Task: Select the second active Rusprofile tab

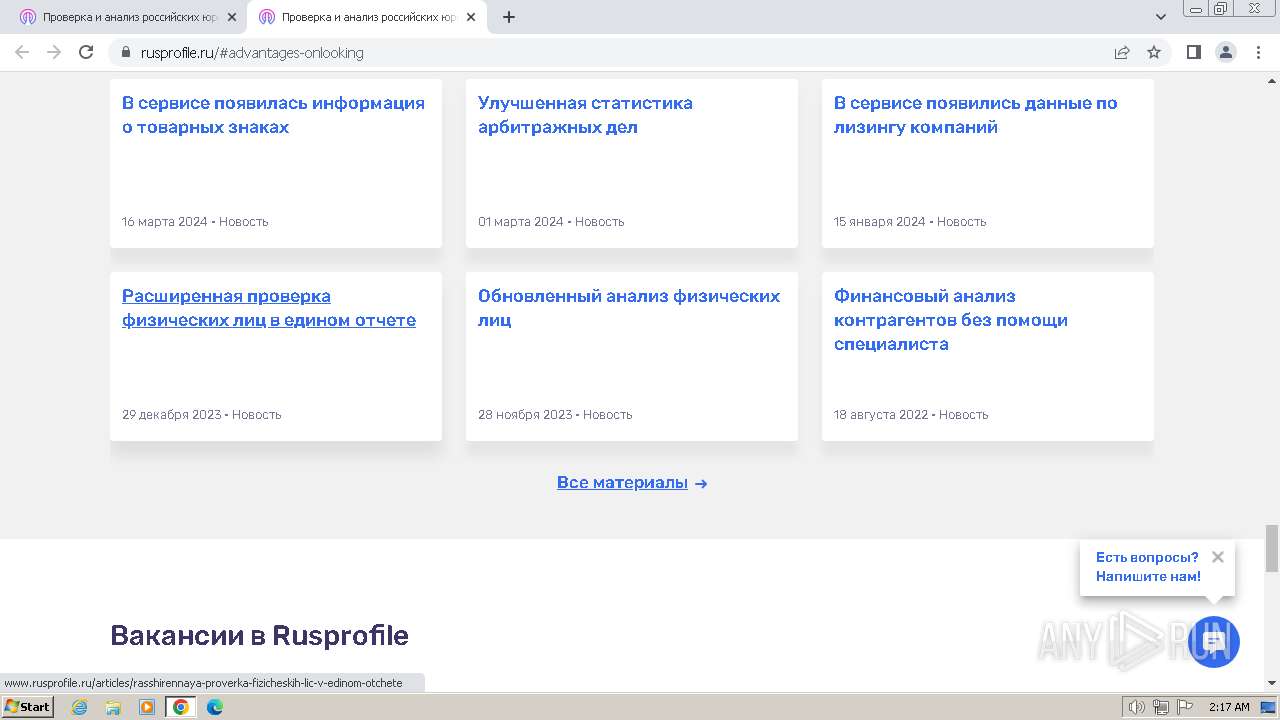Action: pyautogui.click(x=367, y=17)
